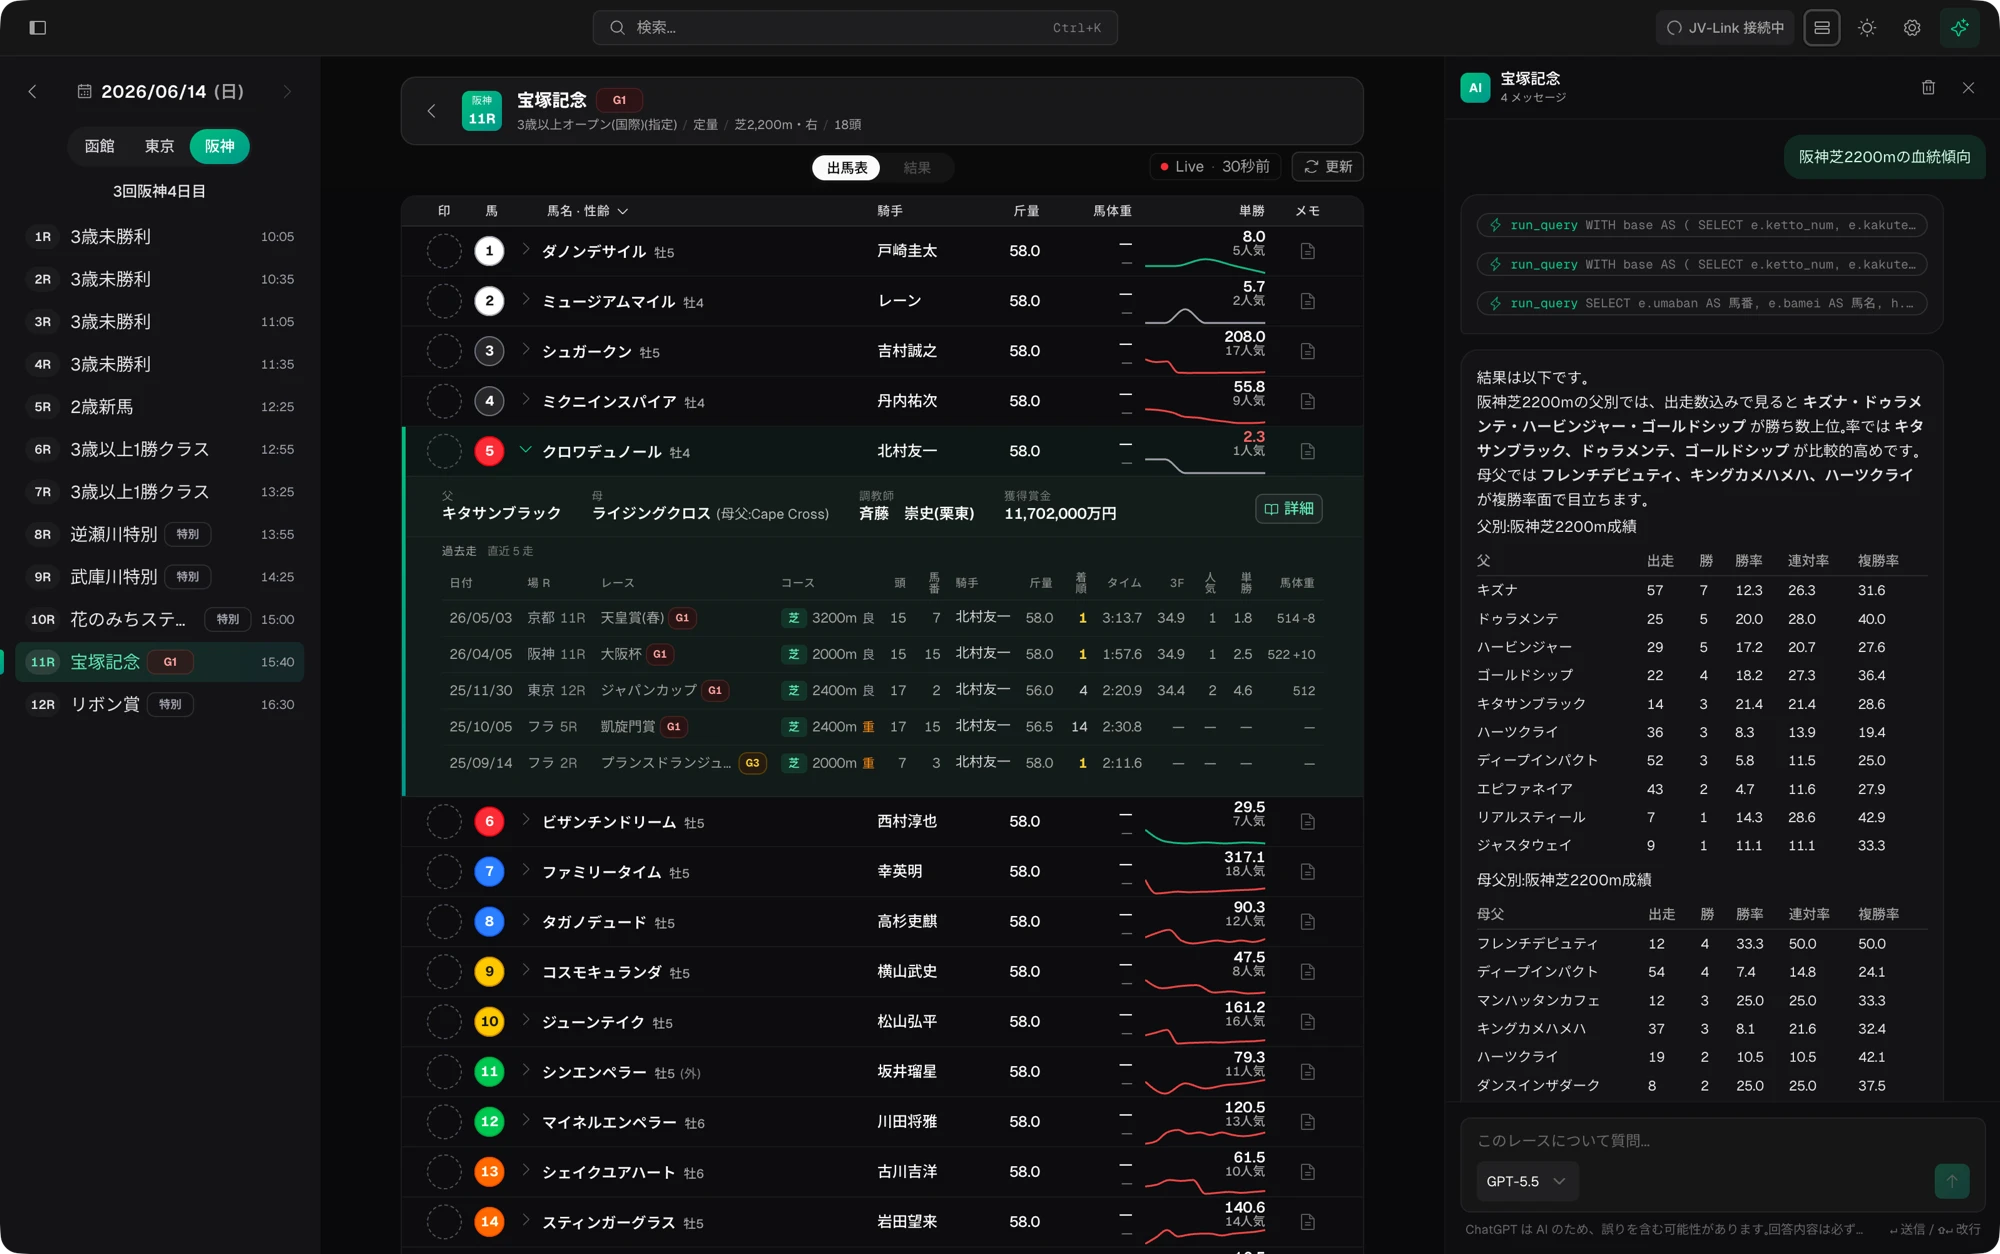The width and height of the screenshot is (2000, 1254).
Task: Select the 東京 racecourse tab
Action: (x=159, y=146)
